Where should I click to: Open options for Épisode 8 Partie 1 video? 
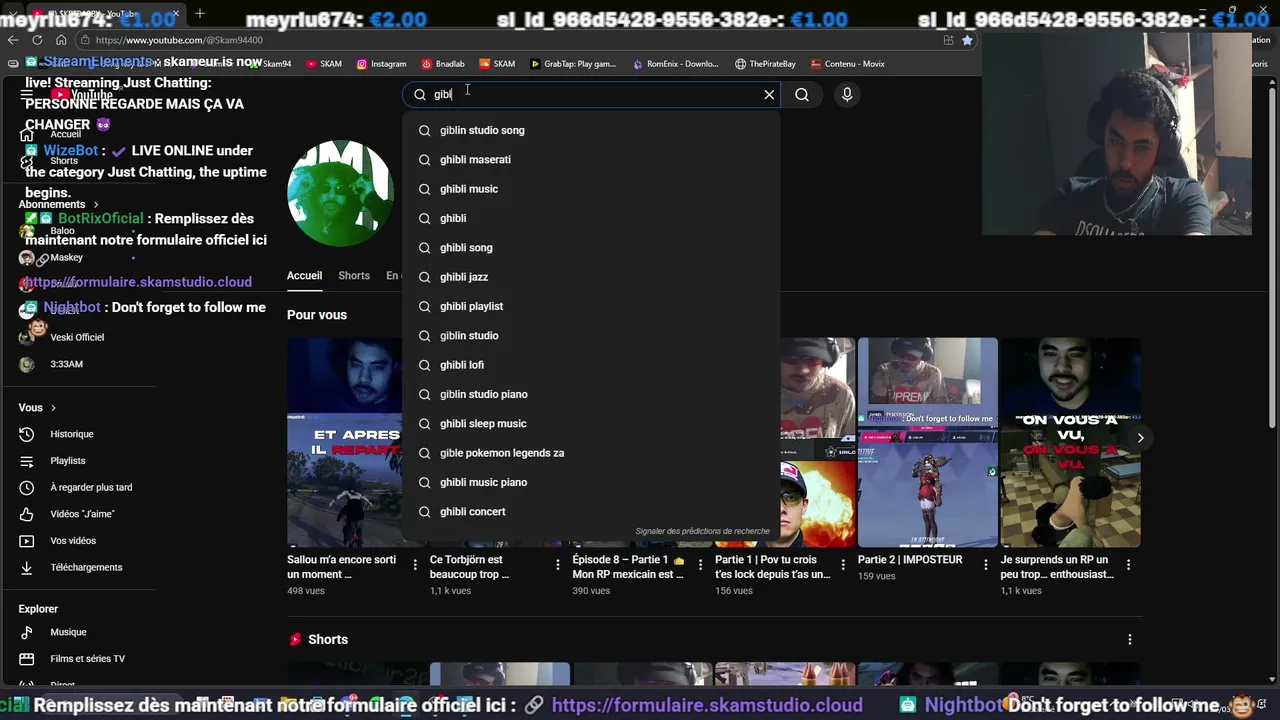pyautogui.click(x=700, y=565)
